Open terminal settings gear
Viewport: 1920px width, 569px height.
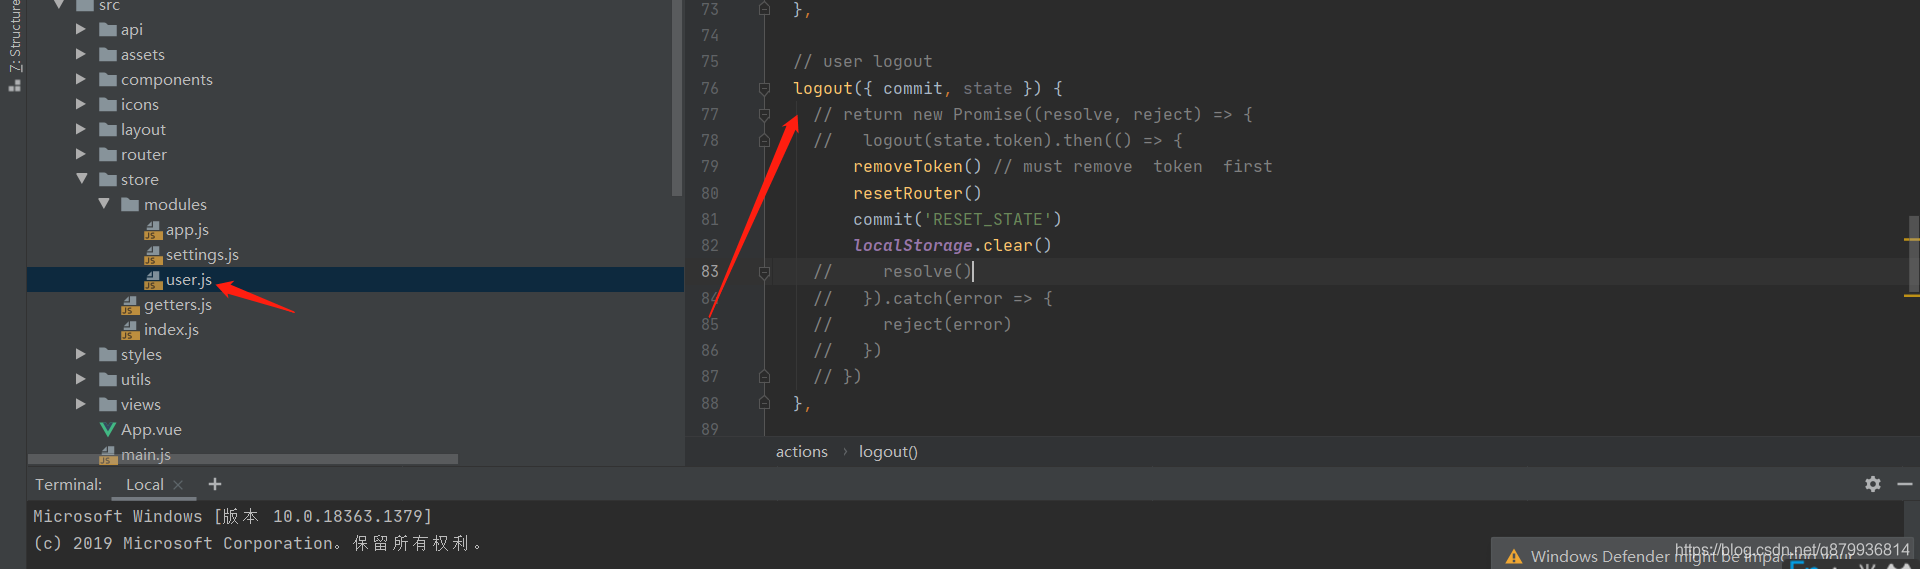(x=1873, y=484)
